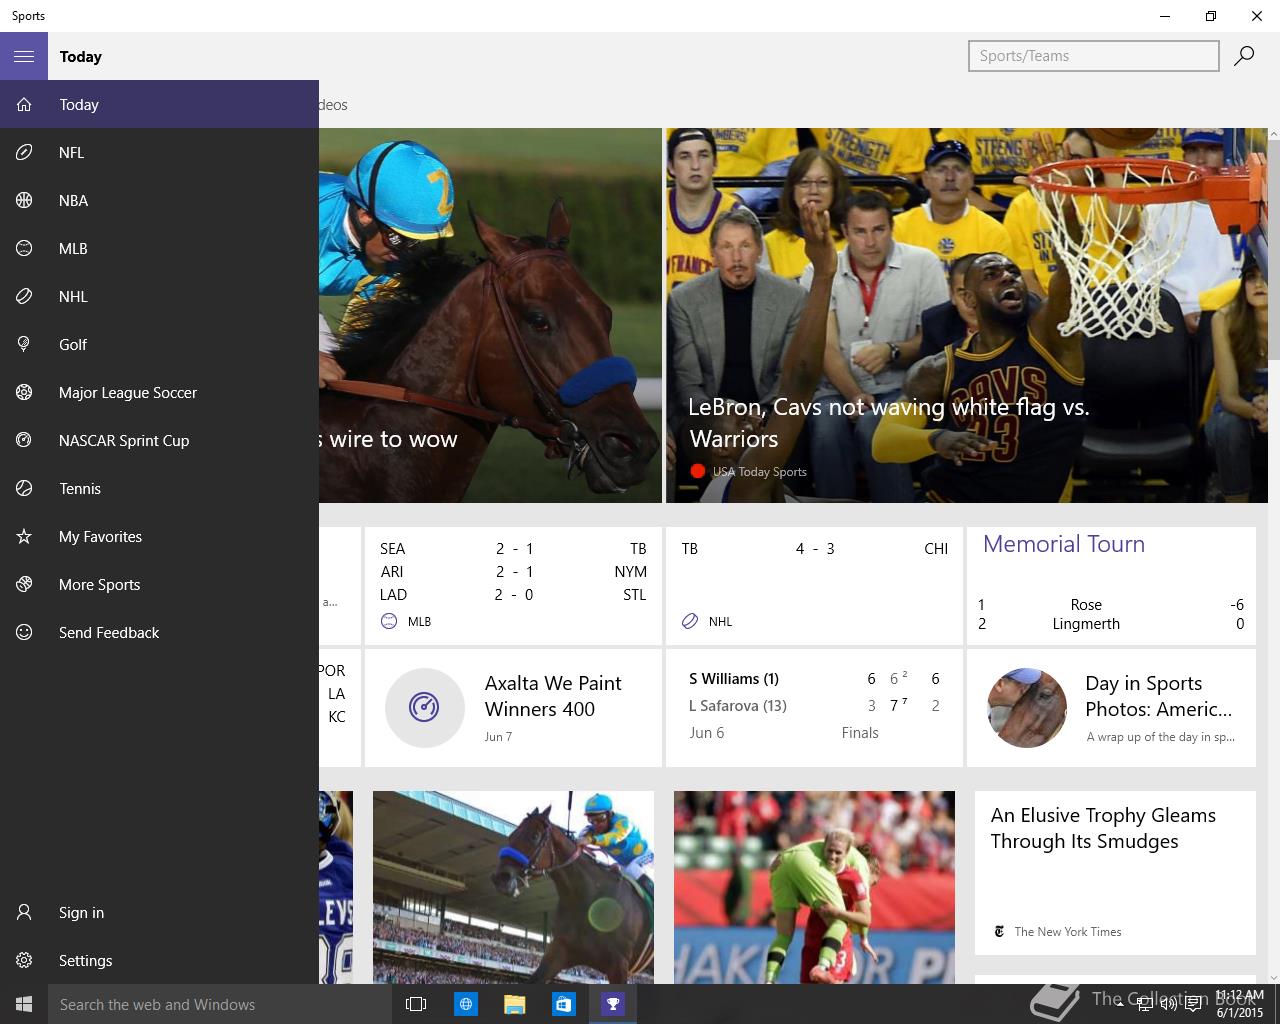Open the soccer players hugging photo tile
Screen dimensions: 1280x1024
pos(814,887)
